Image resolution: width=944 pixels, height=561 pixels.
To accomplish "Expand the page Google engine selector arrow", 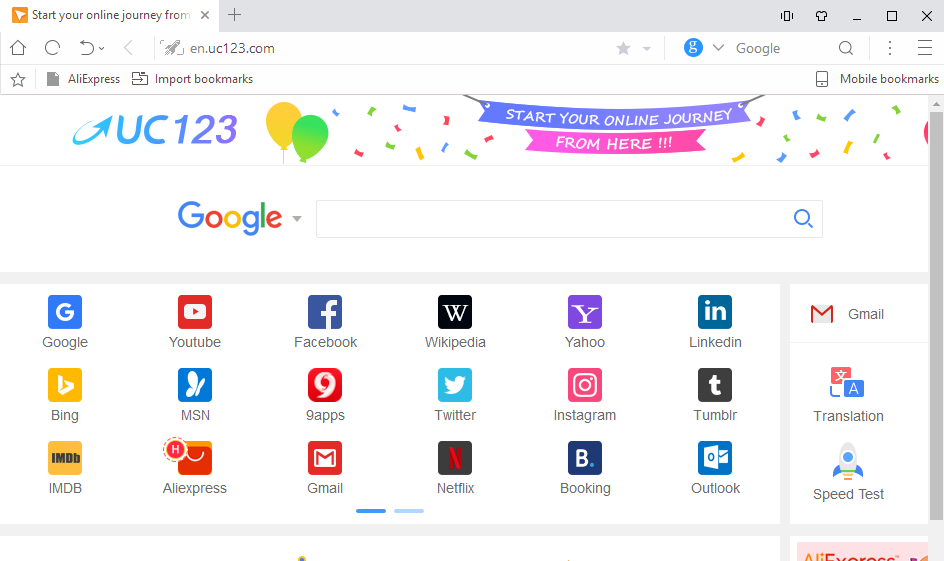I will (297, 219).
